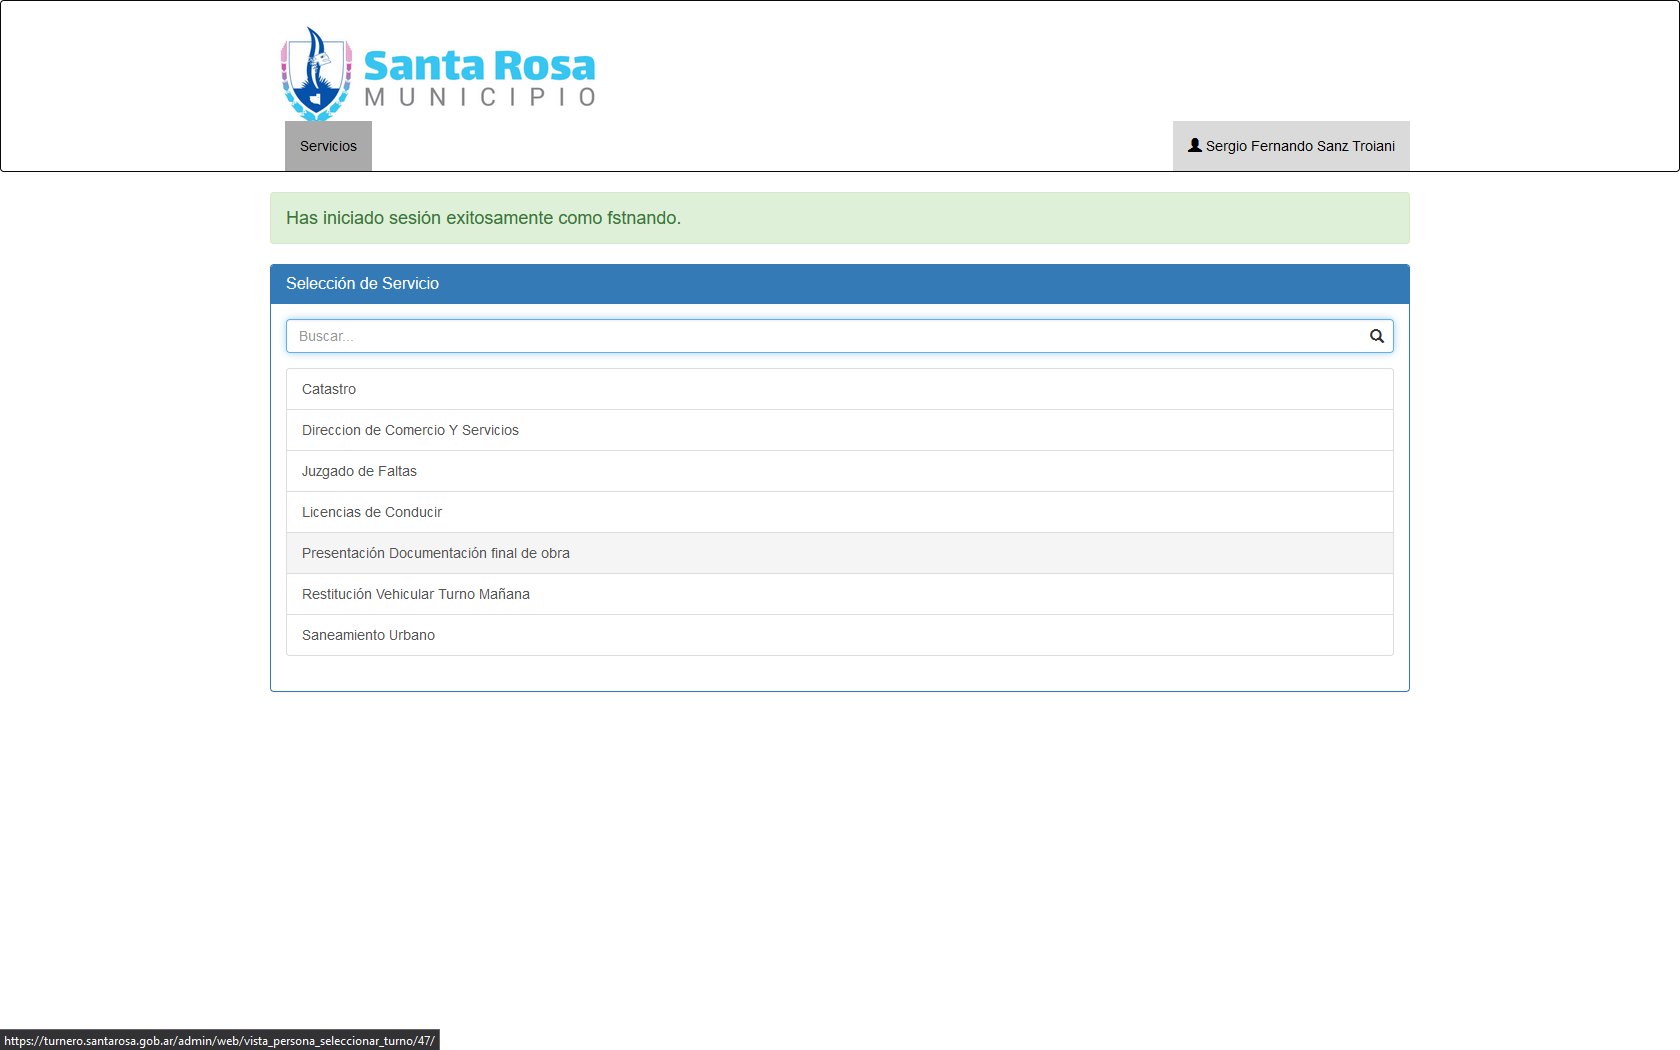Click the status bar URL preview
Image resolution: width=1680 pixels, height=1050 pixels.
tap(220, 1041)
